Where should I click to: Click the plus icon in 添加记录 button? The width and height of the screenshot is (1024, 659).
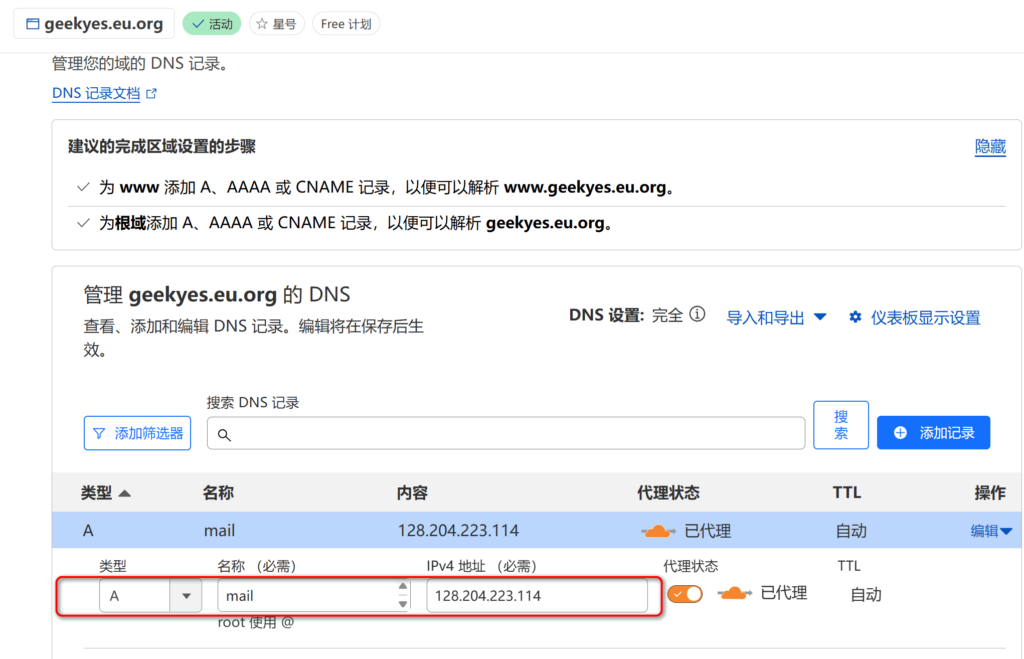[x=900, y=433]
